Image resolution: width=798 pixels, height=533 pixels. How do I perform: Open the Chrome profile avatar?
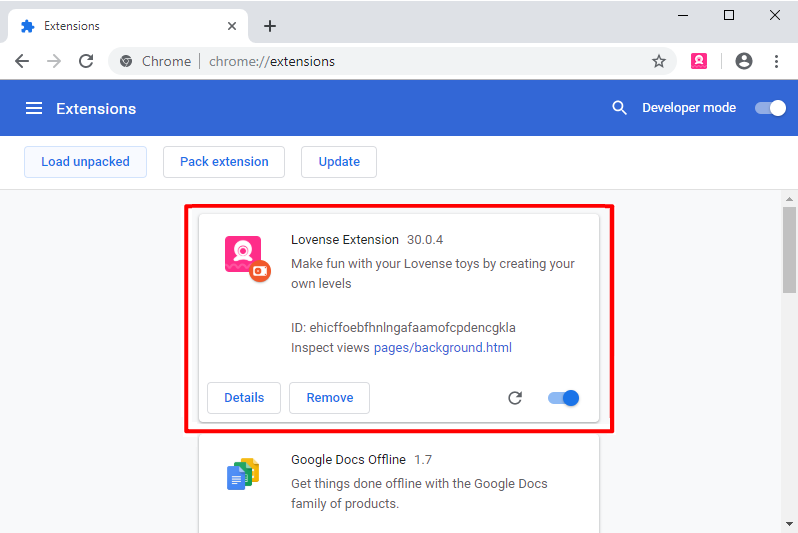tap(743, 61)
